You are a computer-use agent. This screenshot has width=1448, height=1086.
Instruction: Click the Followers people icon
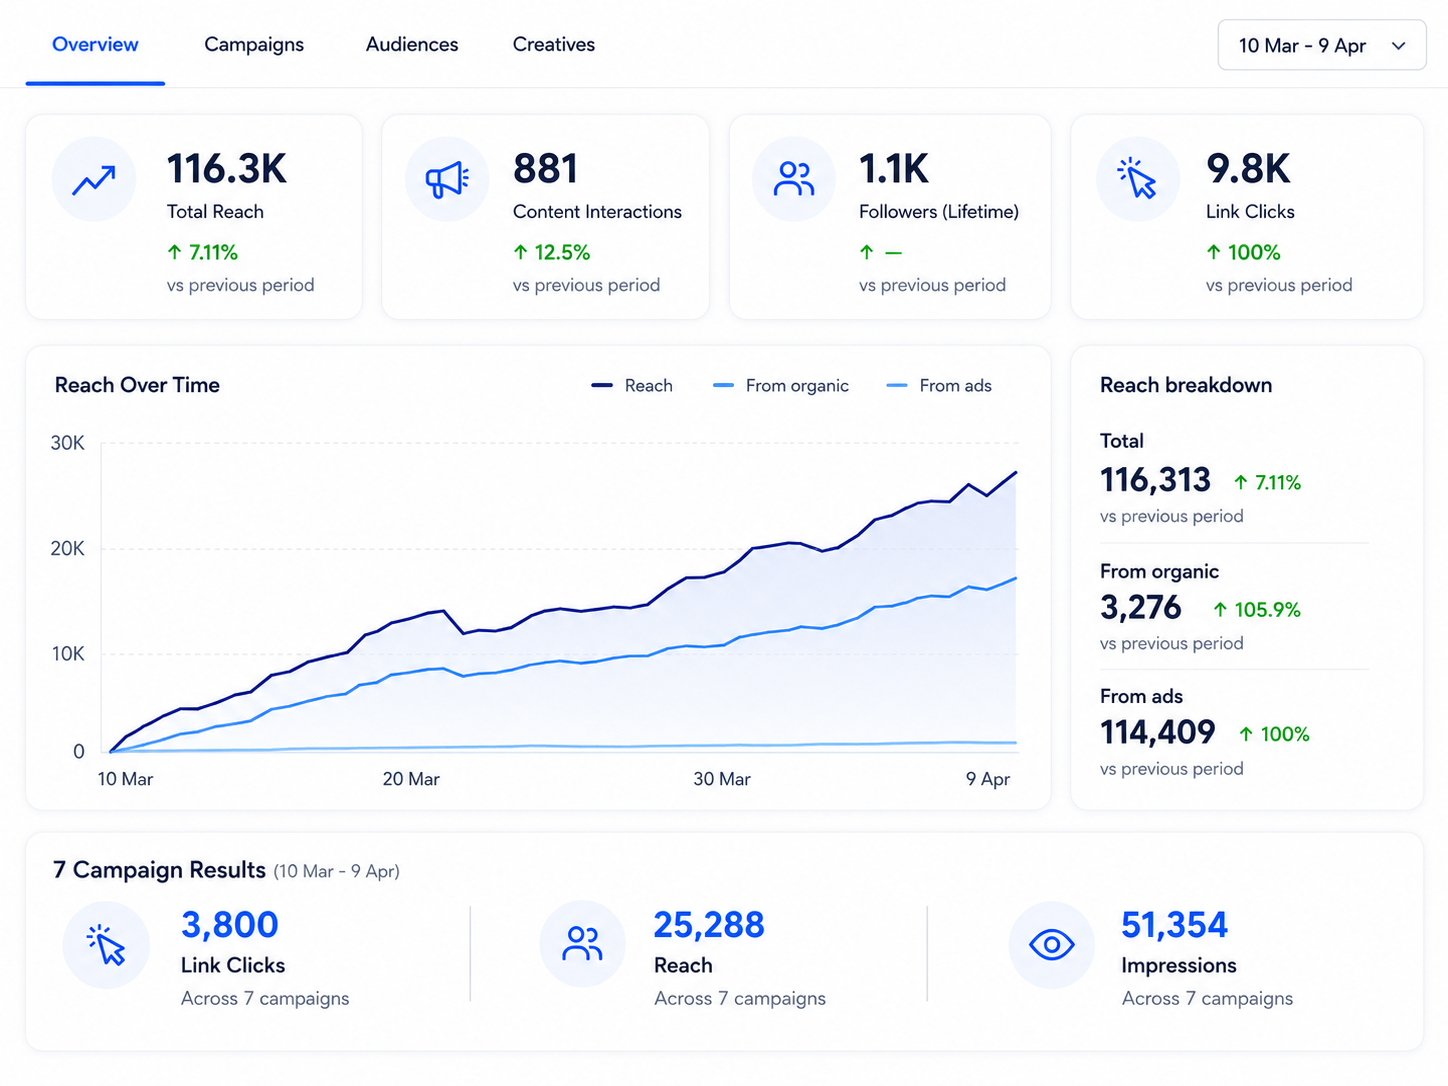794,179
